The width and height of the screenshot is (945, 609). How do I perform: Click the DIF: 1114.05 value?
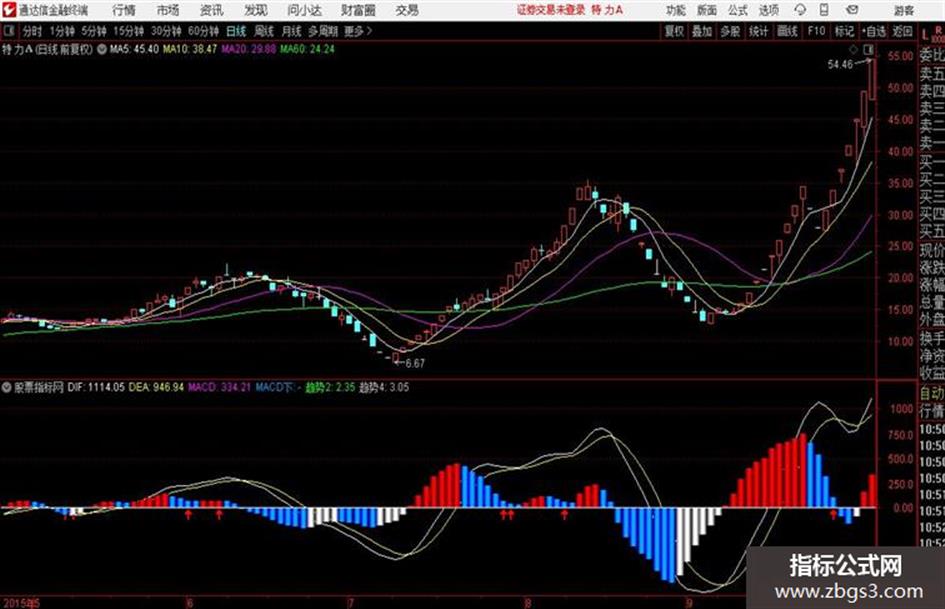pos(96,388)
